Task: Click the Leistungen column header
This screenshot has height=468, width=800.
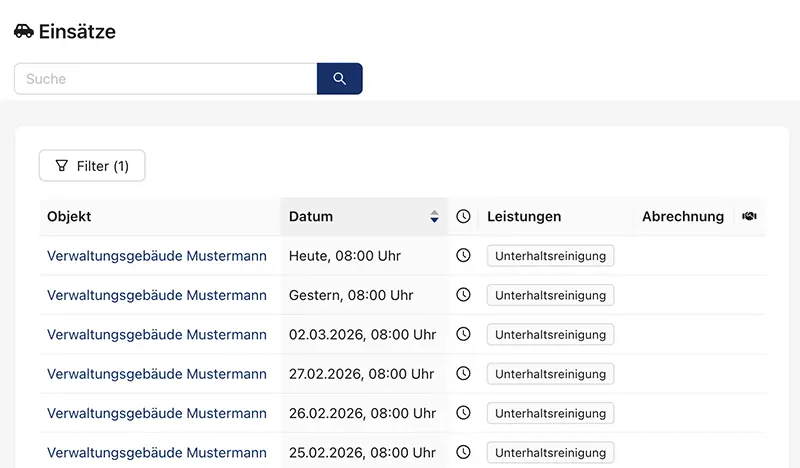Action: pos(524,216)
